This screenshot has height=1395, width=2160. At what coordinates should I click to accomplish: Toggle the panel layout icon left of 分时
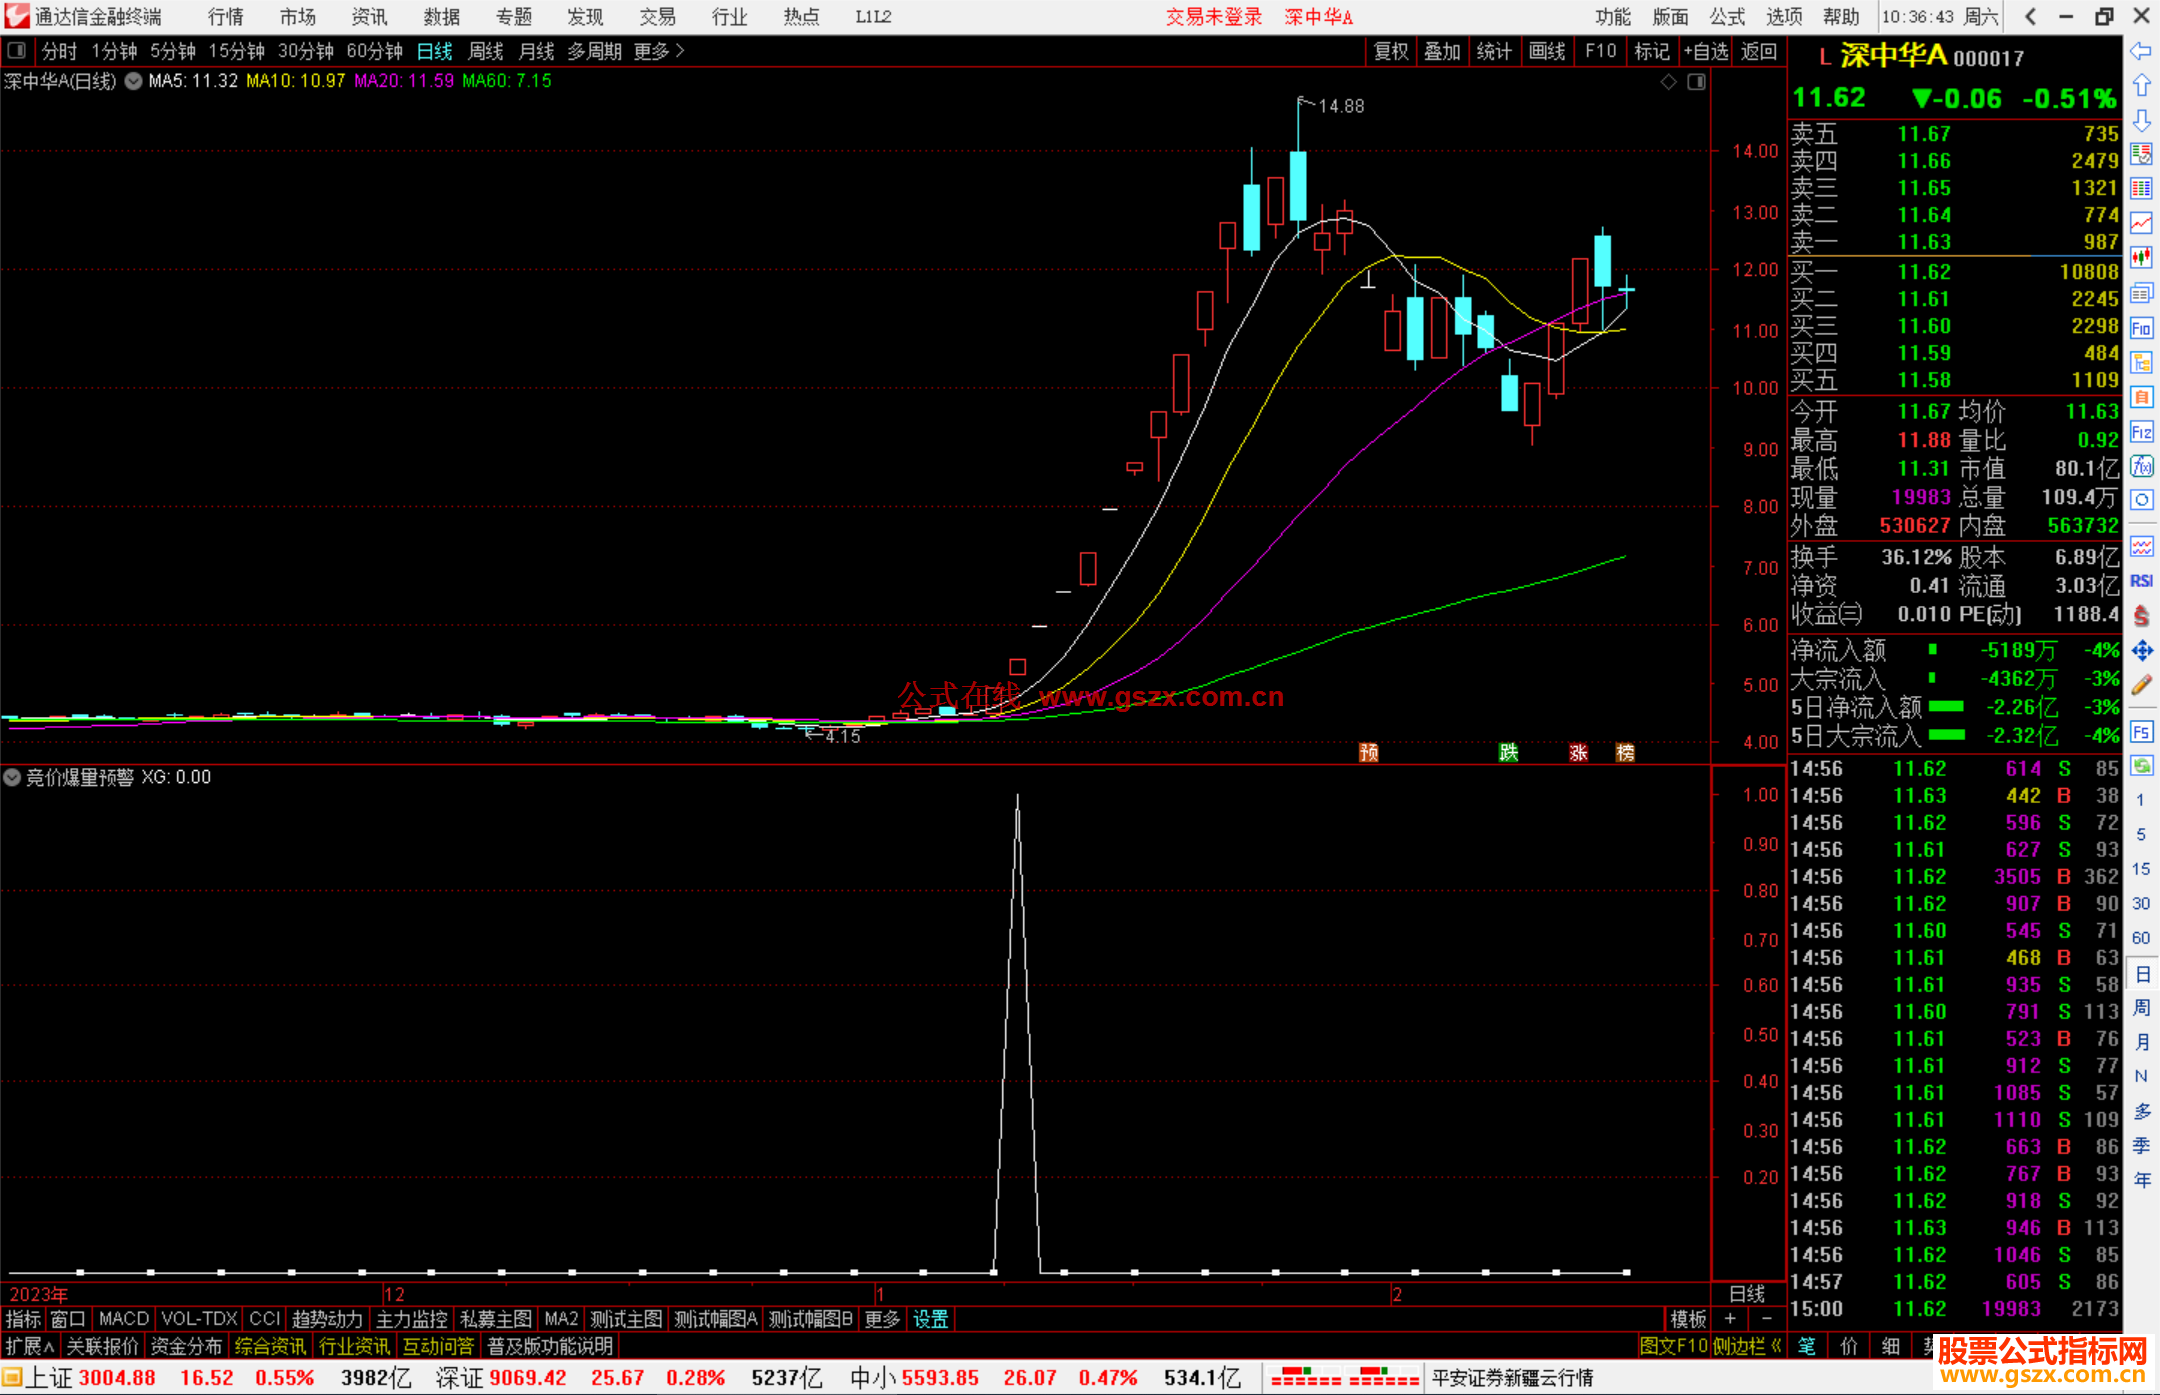(x=16, y=51)
